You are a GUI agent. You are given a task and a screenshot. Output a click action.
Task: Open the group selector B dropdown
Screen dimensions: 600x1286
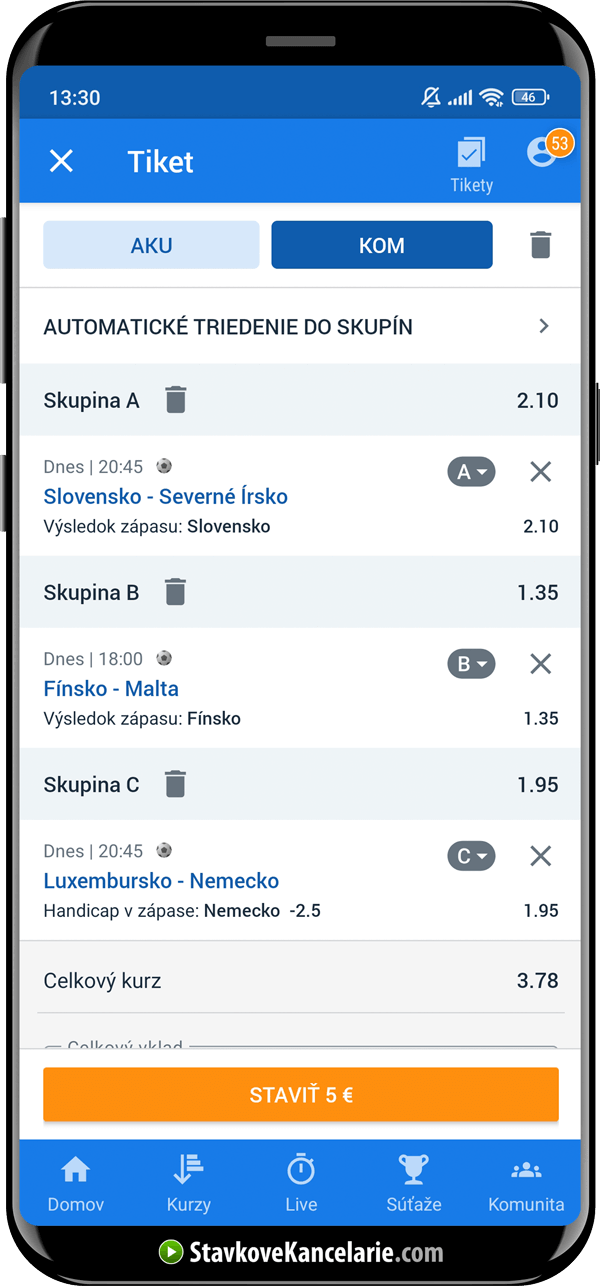[x=471, y=663]
